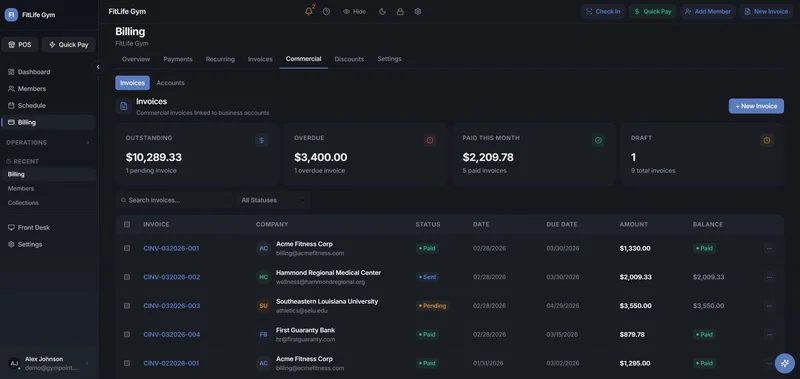
Task: Open Settings in sidebar
Action: coord(48,244)
